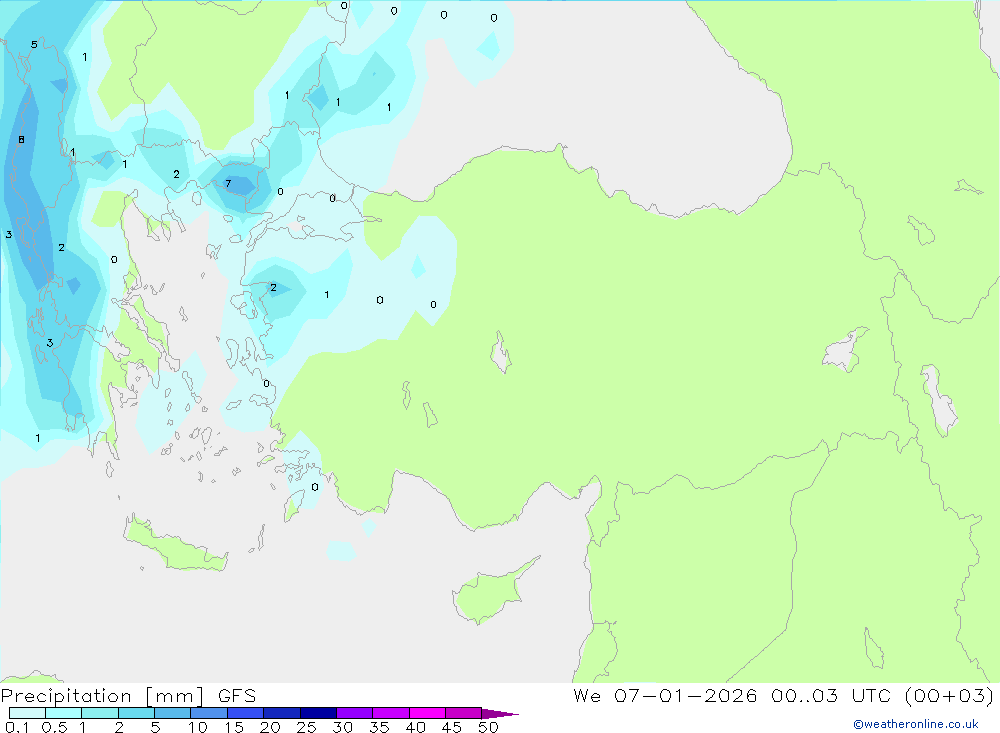Click the '7' precipitation value on map
This screenshot has width=1000, height=733.
pyautogui.click(x=228, y=184)
